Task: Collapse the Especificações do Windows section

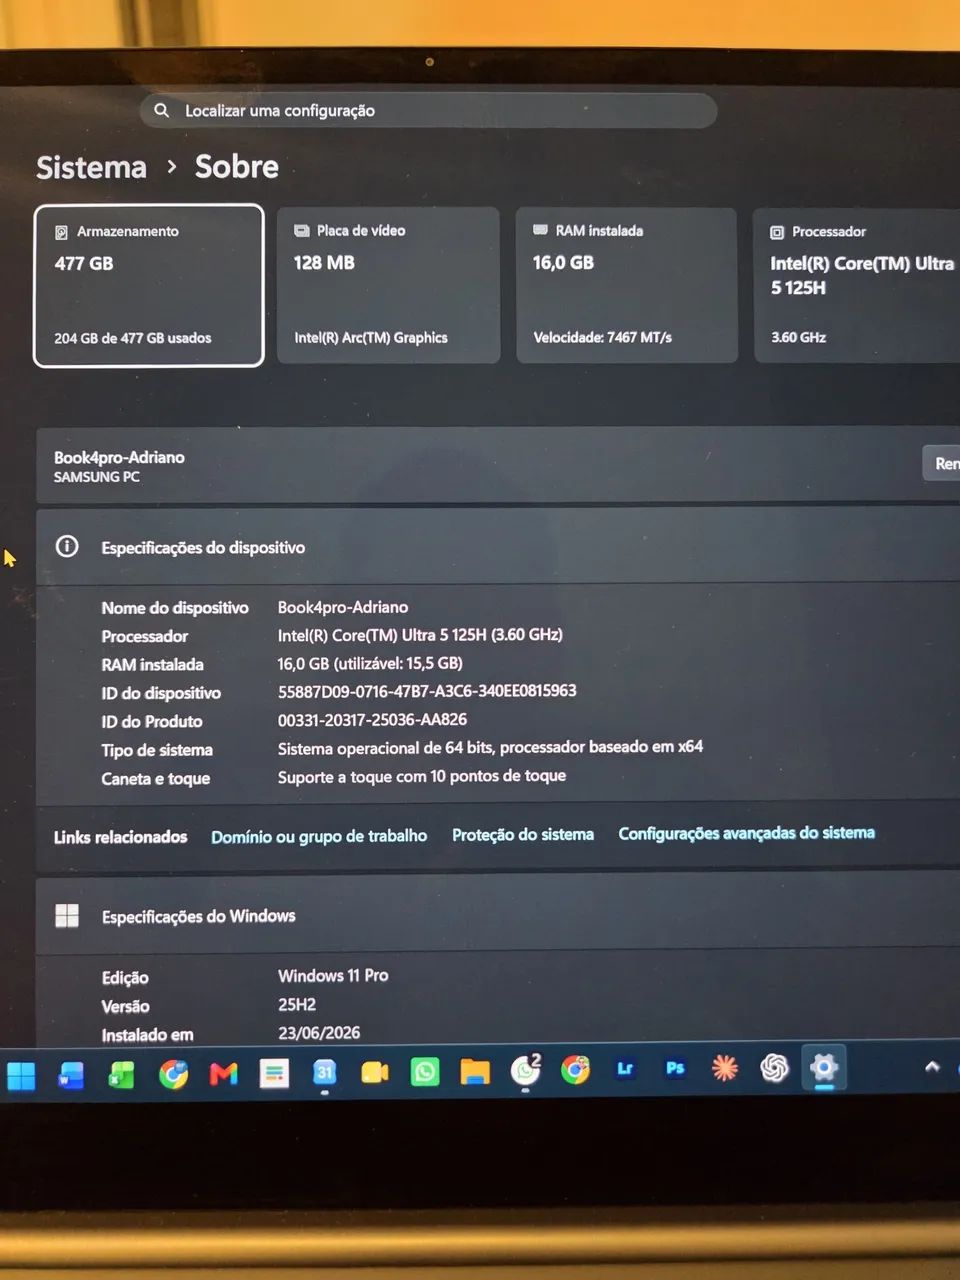Action: 498,916
